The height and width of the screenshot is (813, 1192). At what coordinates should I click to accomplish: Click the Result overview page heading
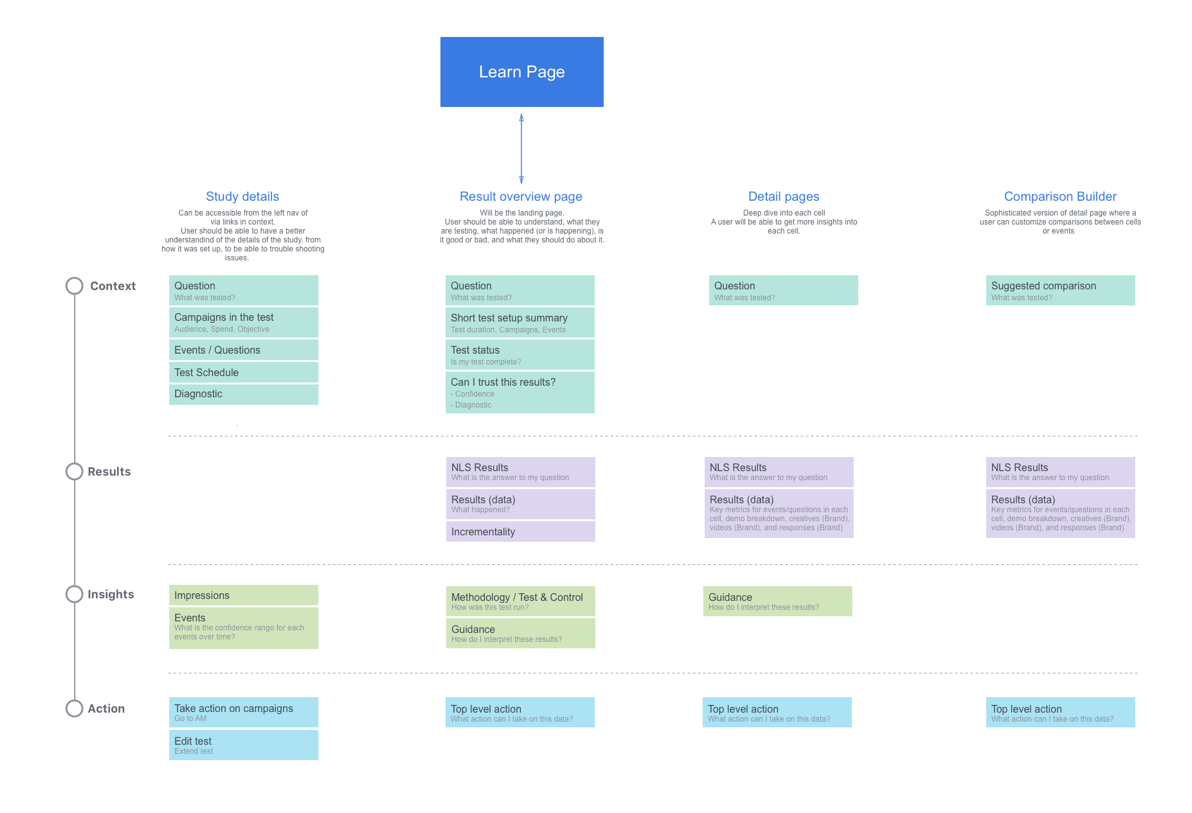click(520, 196)
